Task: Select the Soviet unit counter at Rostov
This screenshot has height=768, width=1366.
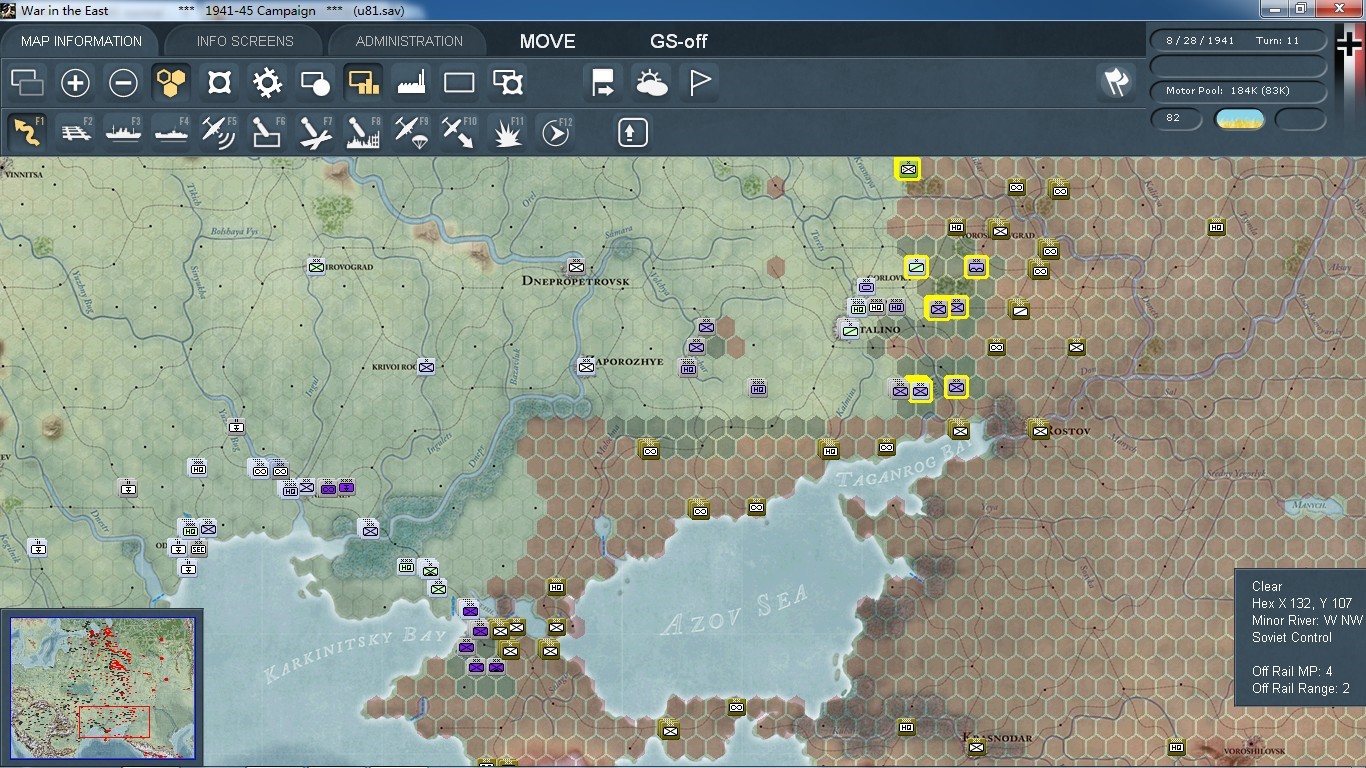Action: point(1039,430)
